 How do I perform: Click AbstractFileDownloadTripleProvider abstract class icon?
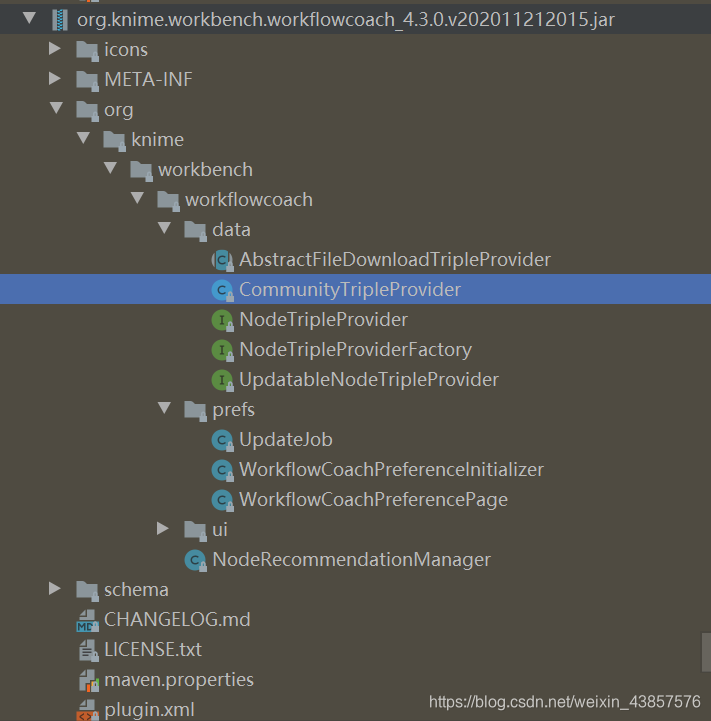coord(223,261)
